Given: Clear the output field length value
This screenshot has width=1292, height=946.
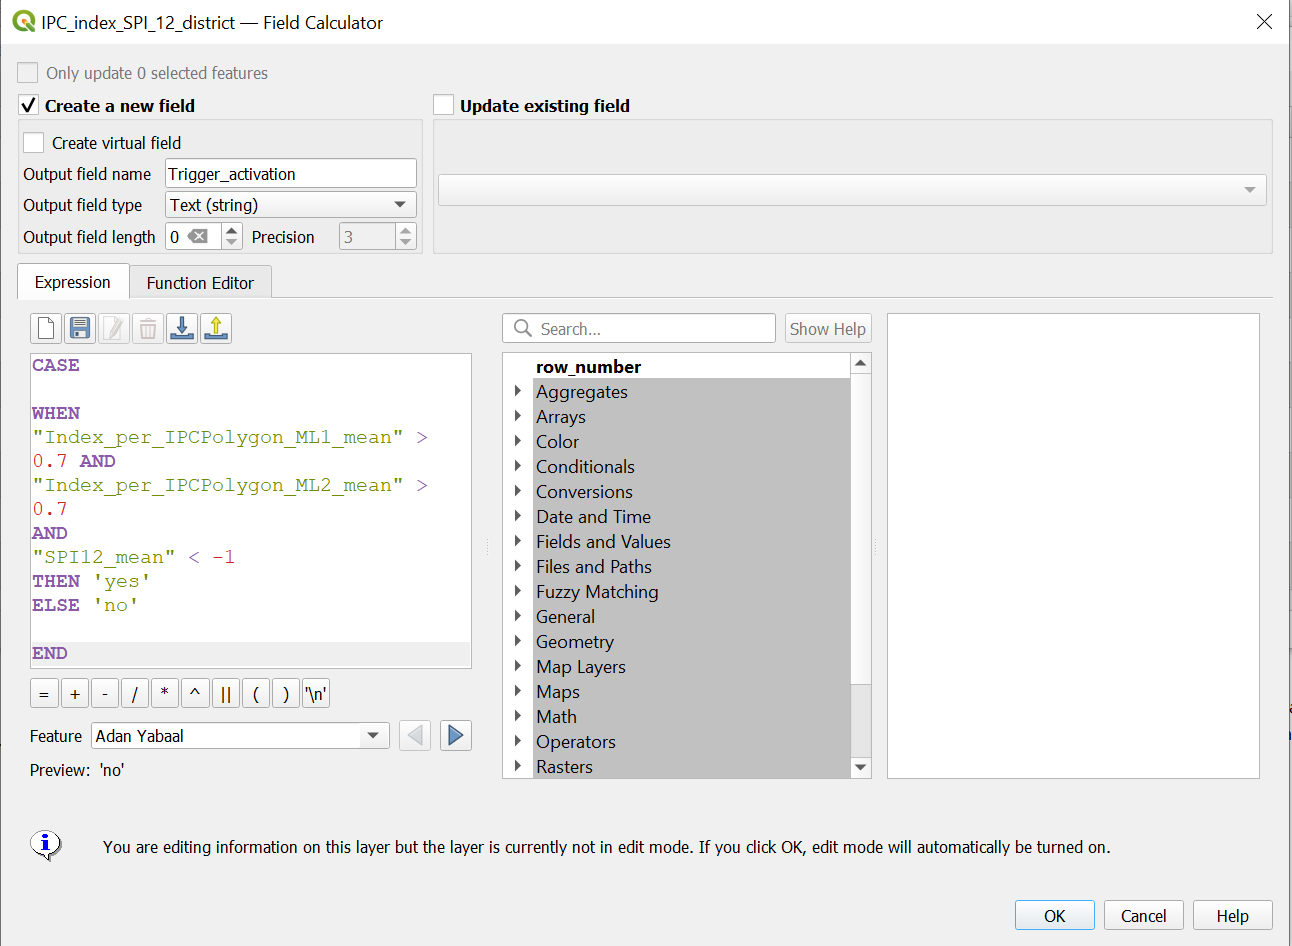Looking at the screenshot, I should (x=199, y=237).
